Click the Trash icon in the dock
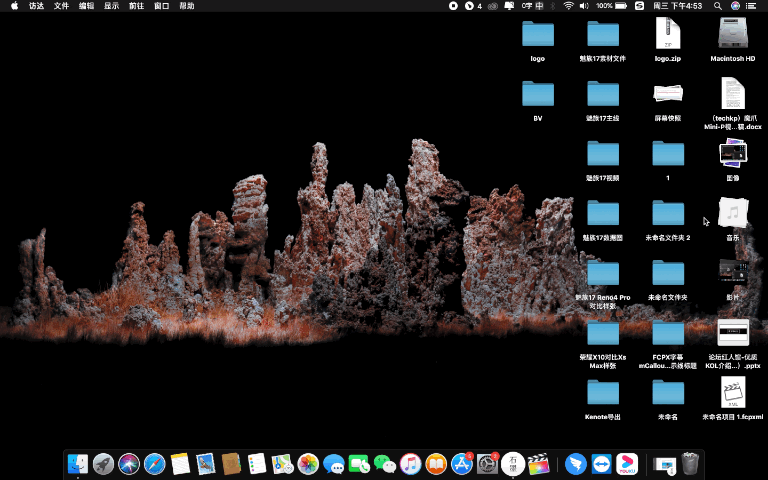 690,464
